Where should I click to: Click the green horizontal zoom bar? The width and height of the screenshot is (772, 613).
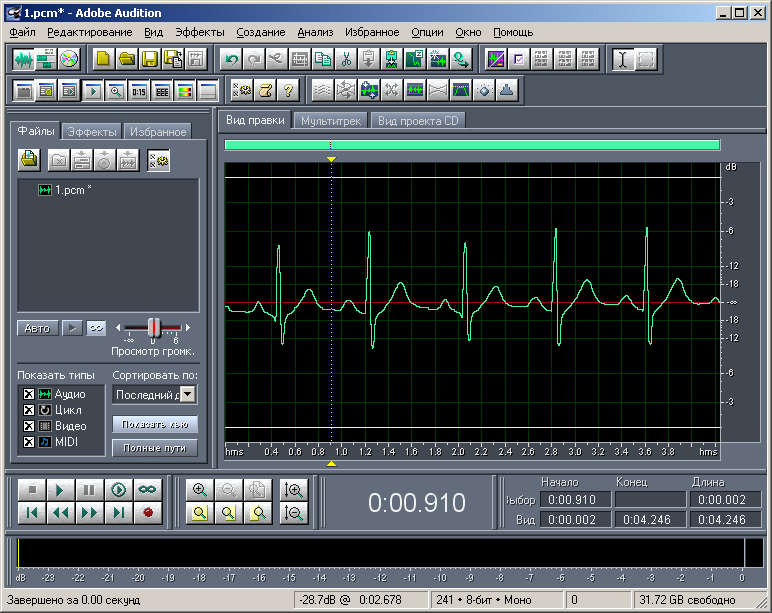[x=472, y=145]
